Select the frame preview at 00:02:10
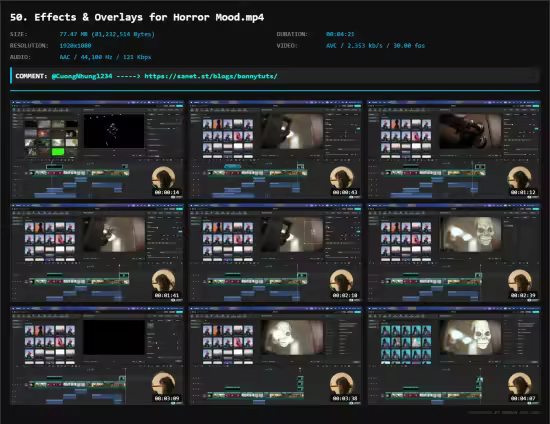 (x=276, y=253)
